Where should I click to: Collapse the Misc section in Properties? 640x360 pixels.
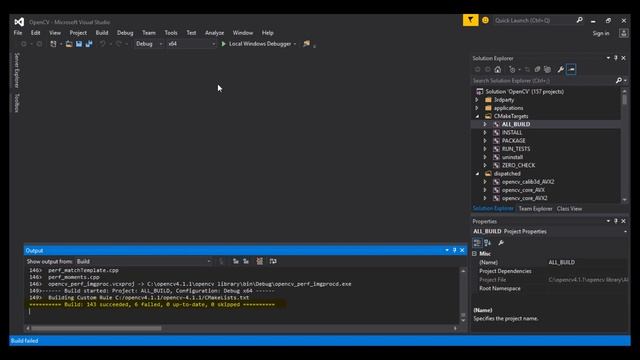(474, 253)
